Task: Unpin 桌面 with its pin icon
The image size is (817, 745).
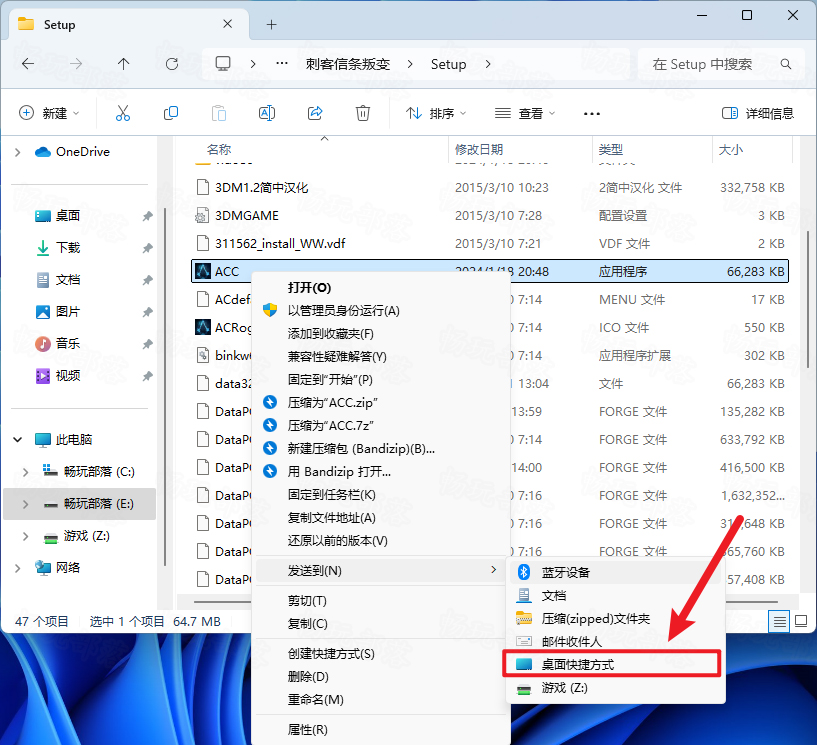Action: [x=147, y=216]
